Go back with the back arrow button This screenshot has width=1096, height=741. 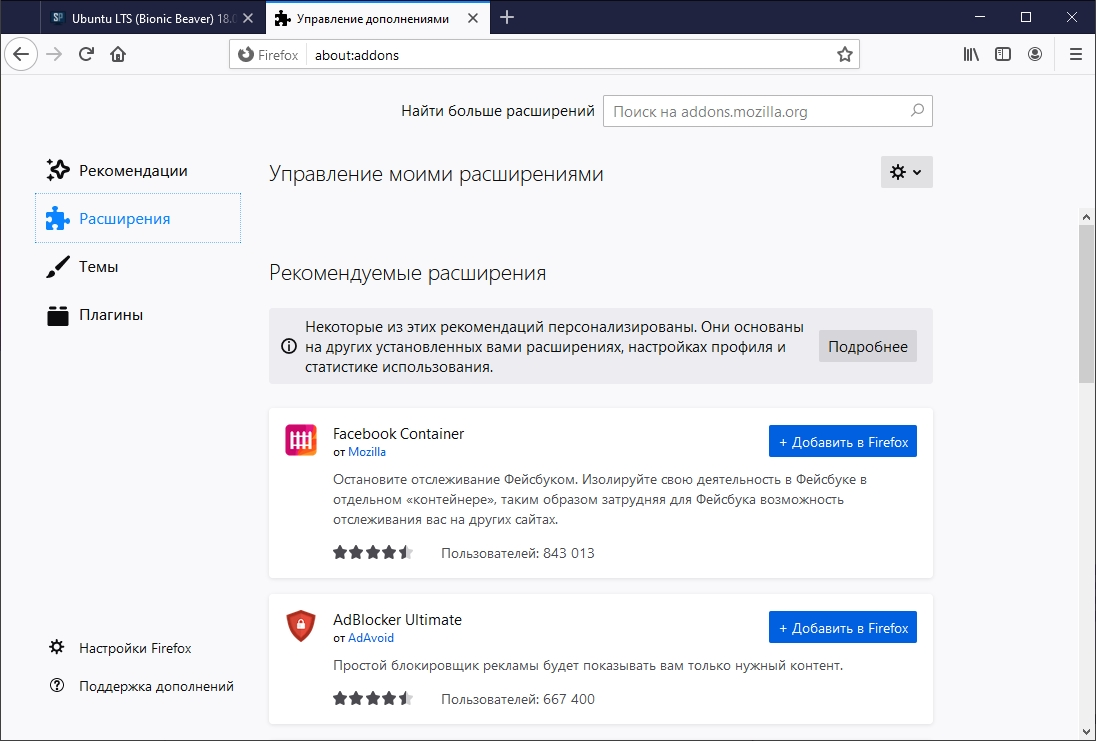pyautogui.click(x=21, y=55)
